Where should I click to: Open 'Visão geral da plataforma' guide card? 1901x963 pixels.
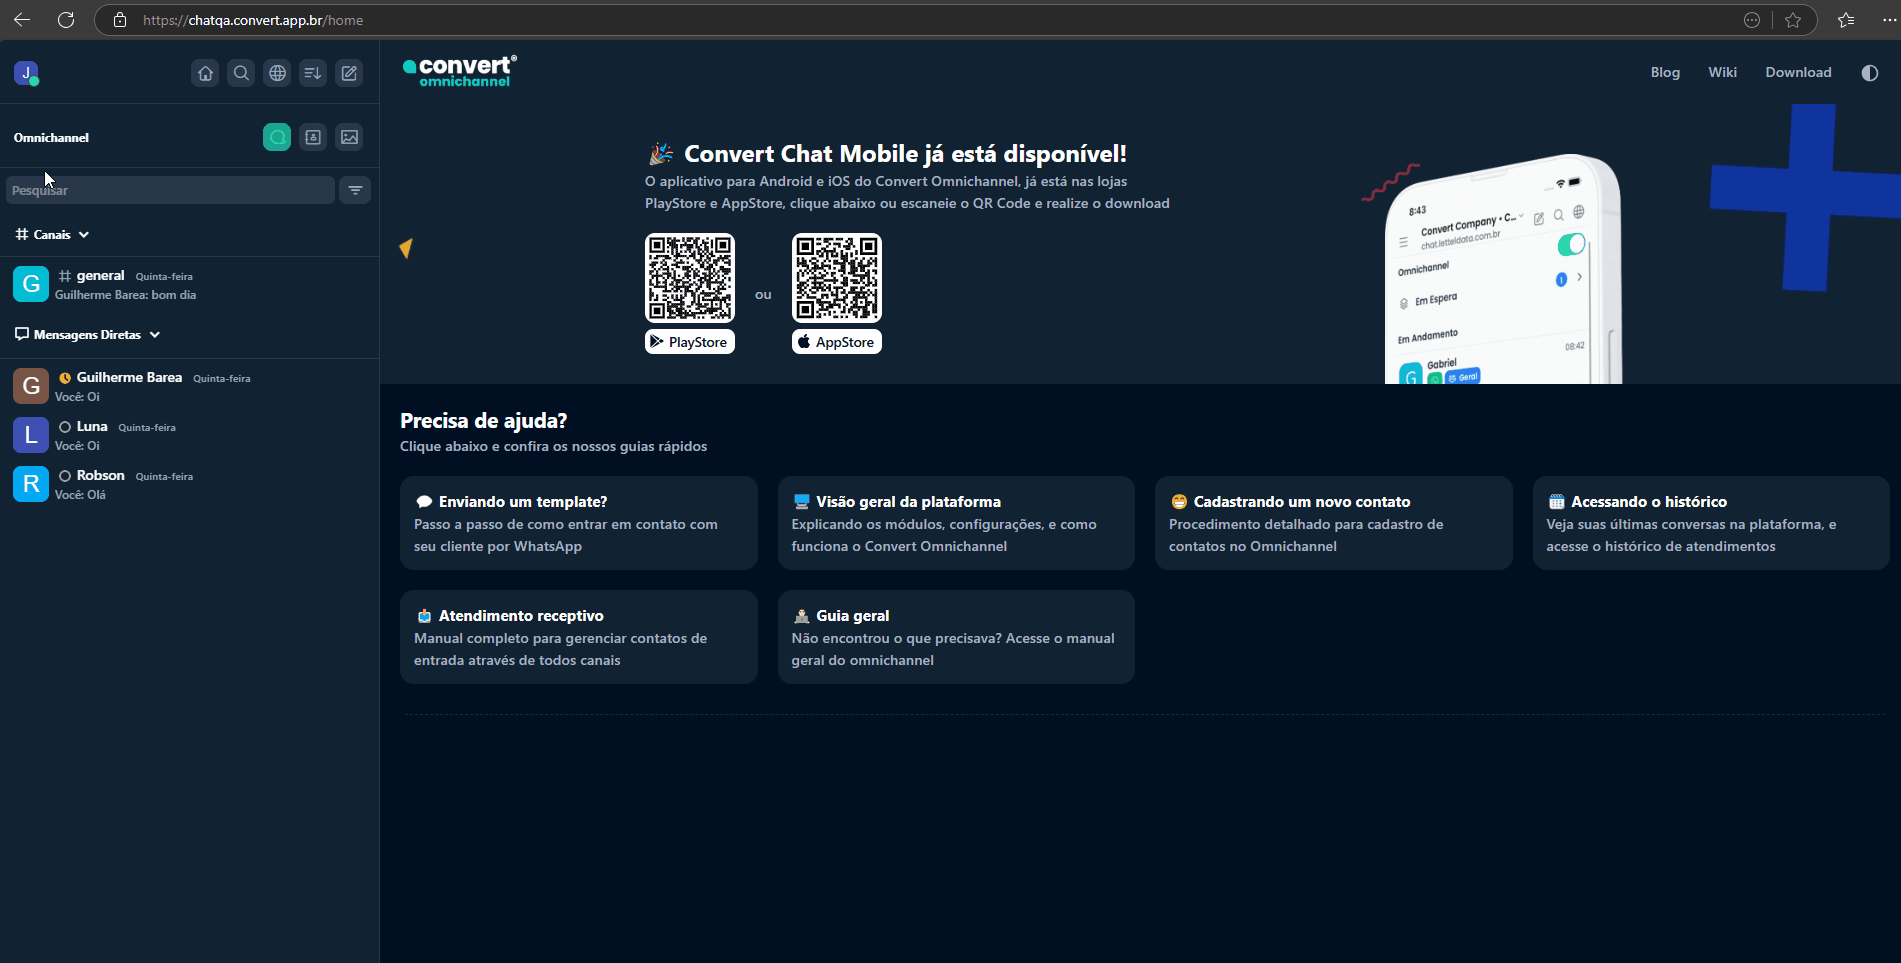[x=956, y=523]
